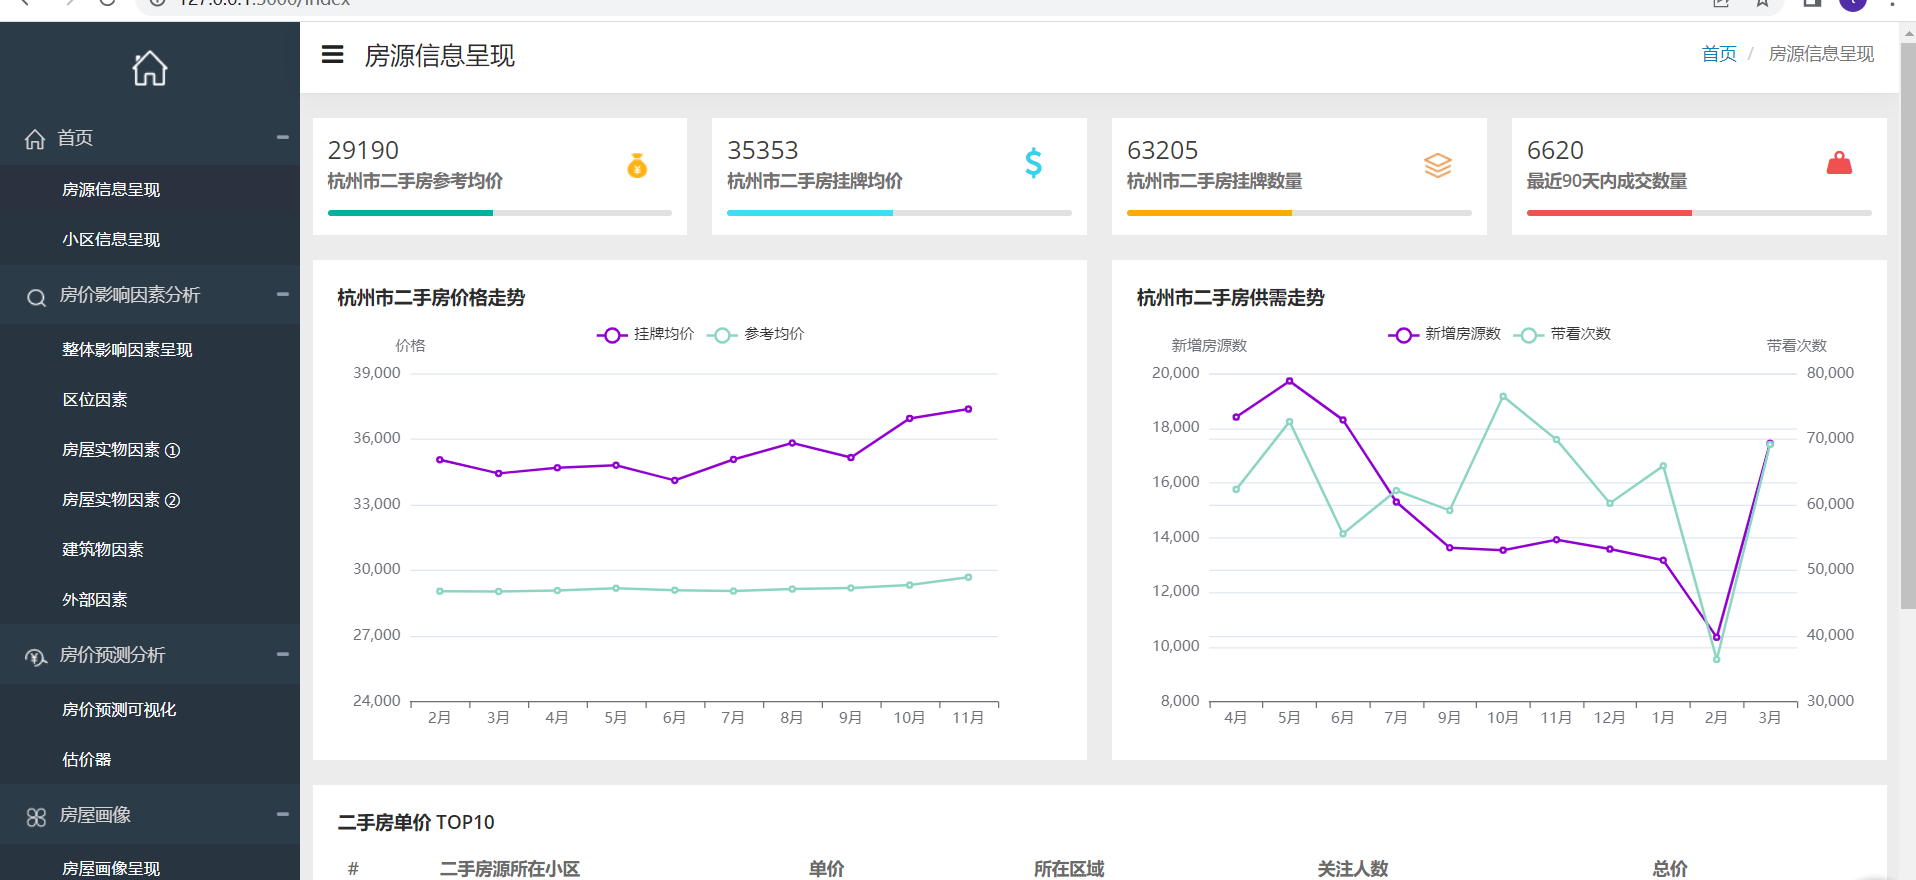Click the browser bookmark star icon
This screenshot has height=880, width=1916.
point(1763,3)
